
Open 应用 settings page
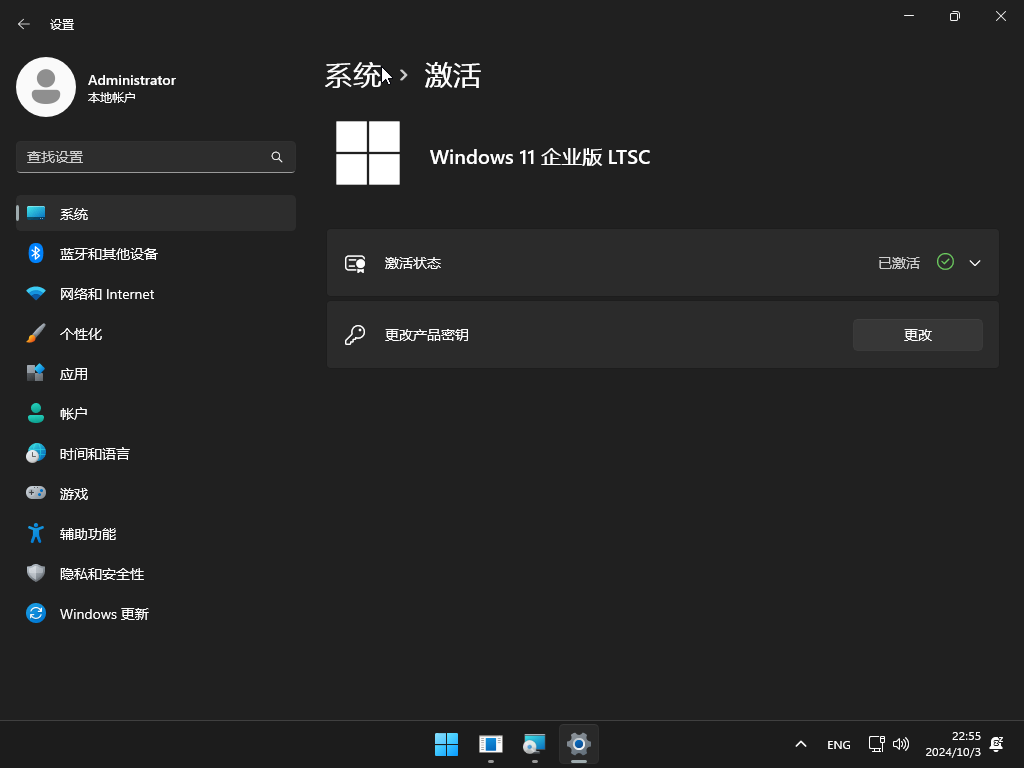[x=155, y=374]
